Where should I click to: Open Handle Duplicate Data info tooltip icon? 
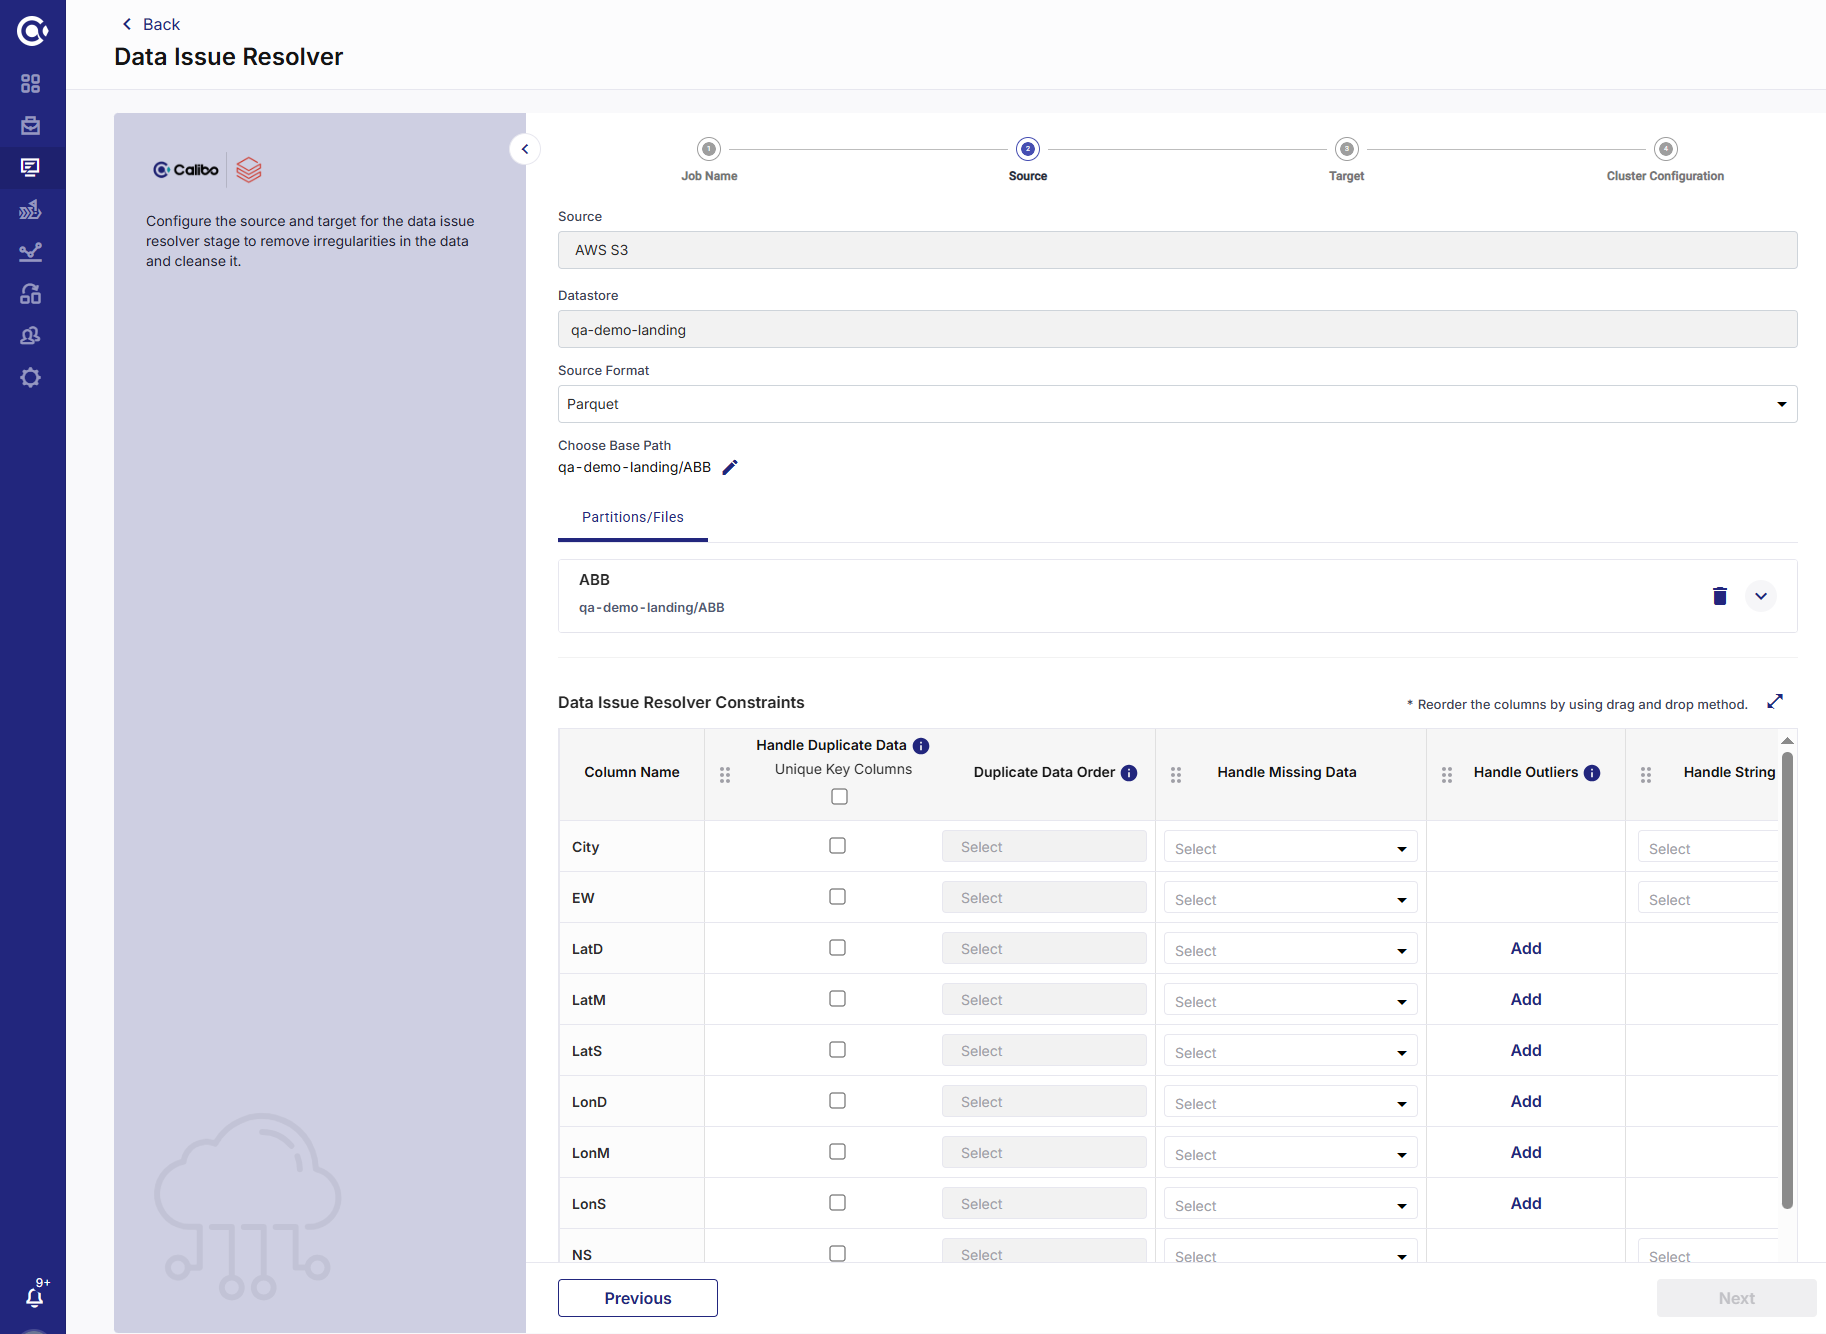pyautogui.click(x=920, y=744)
